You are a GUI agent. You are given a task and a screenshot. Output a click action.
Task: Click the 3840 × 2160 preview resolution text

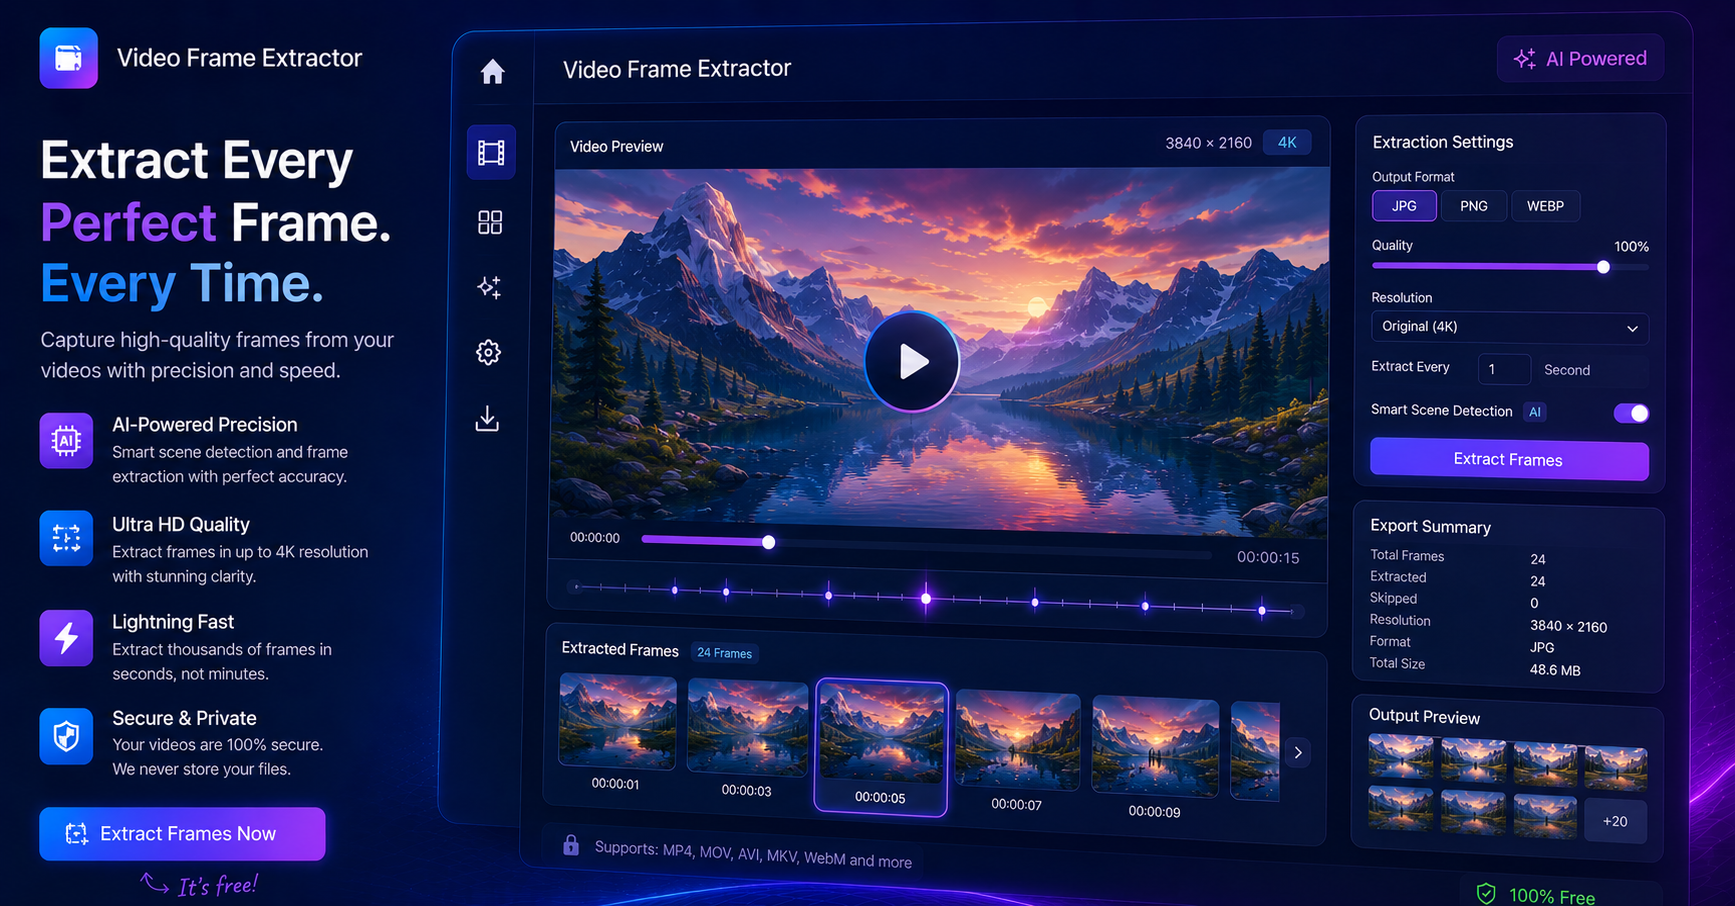[1208, 143]
